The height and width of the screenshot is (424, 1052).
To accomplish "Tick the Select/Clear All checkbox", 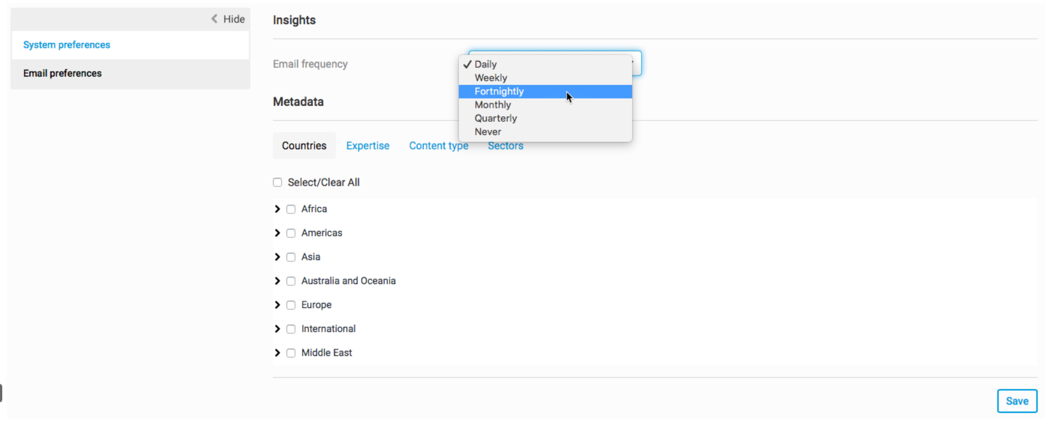I will click(277, 182).
